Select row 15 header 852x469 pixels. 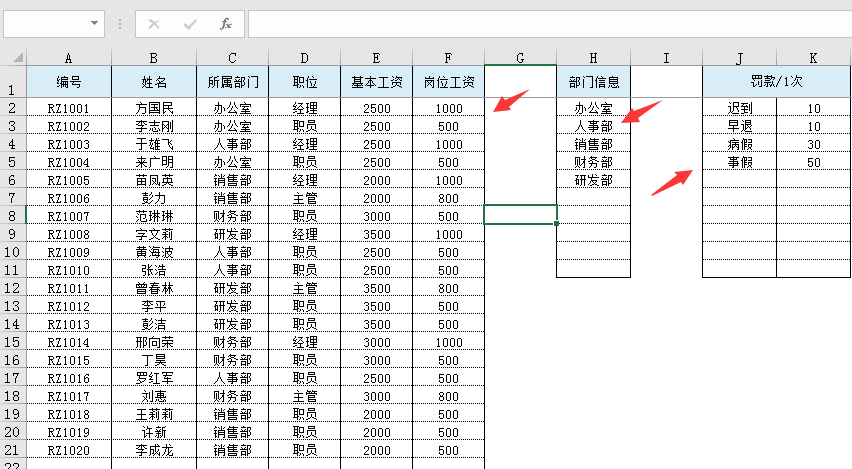(x=12, y=342)
